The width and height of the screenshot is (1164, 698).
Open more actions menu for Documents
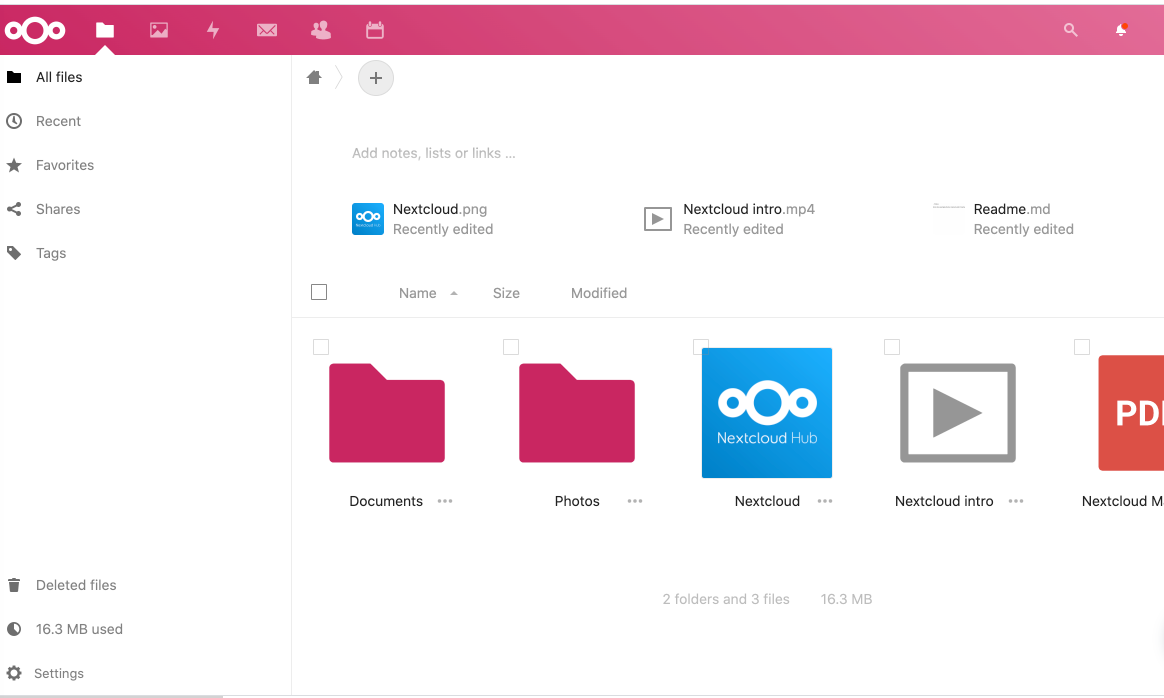click(445, 501)
